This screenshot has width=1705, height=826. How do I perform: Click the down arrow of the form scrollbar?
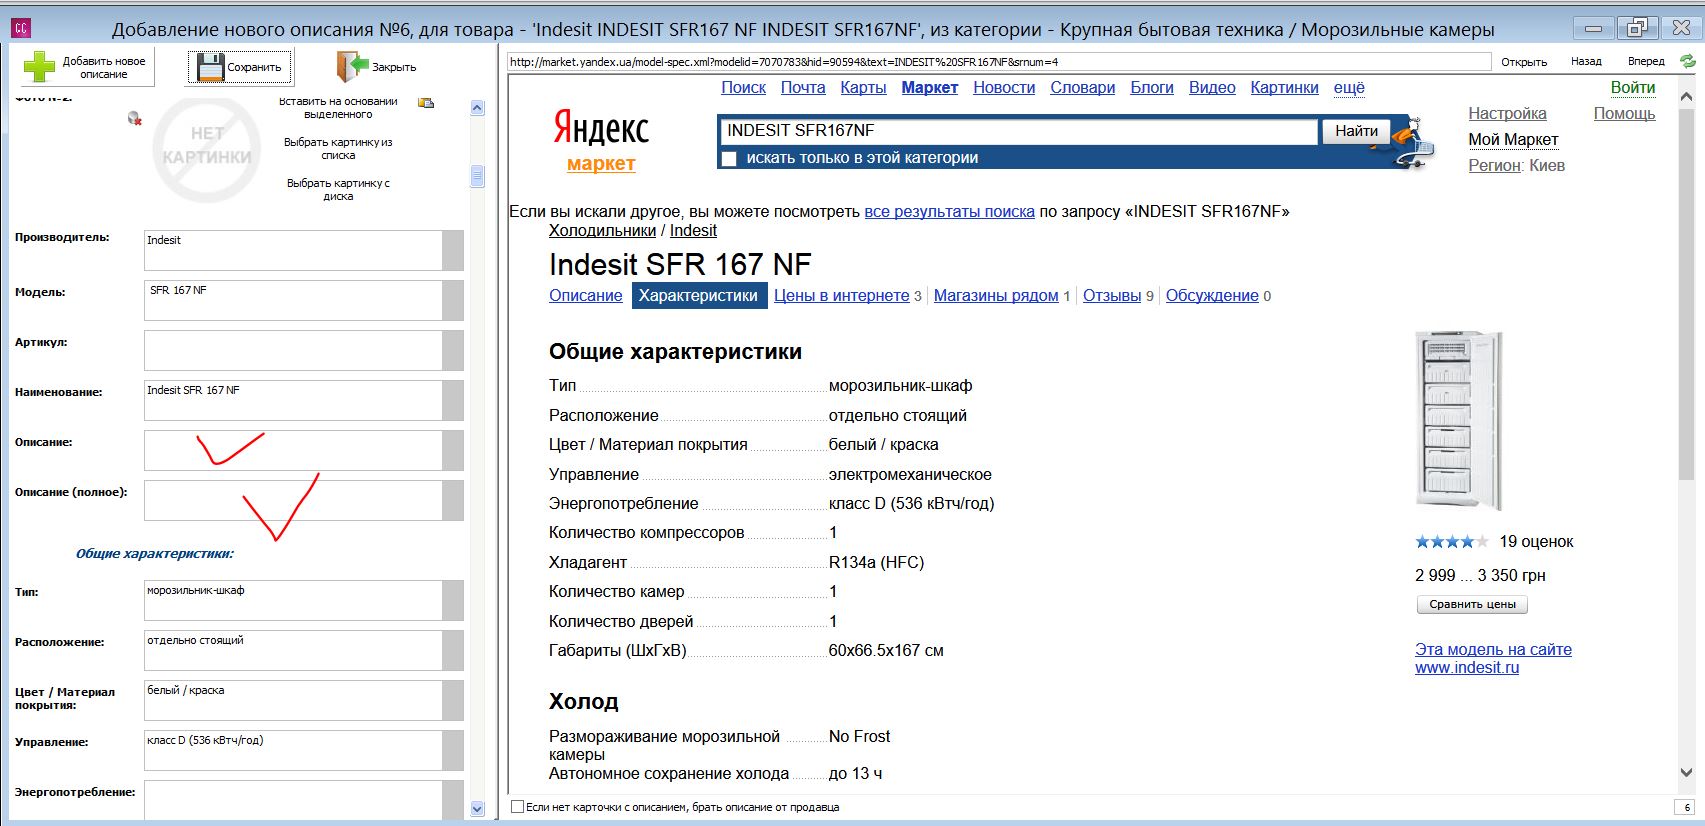pos(477,808)
